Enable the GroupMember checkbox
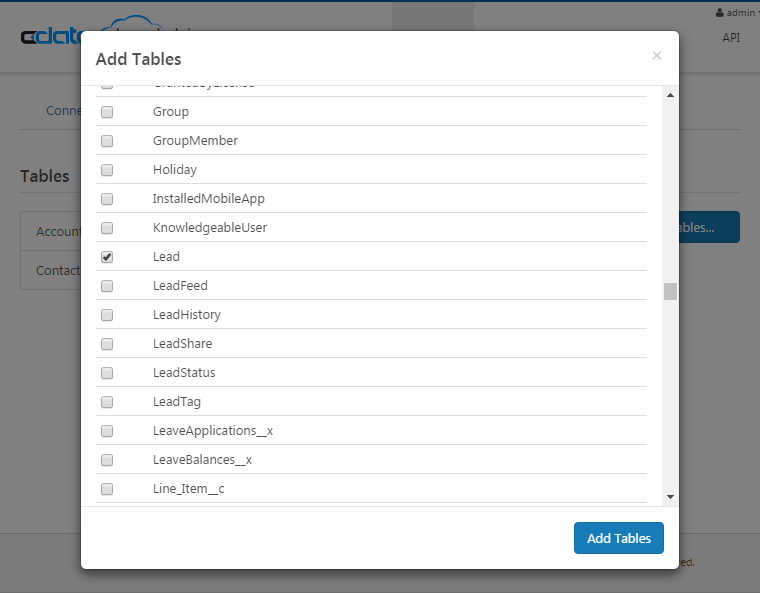This screenshot has height=593, width=760. [x=107, y=141]
